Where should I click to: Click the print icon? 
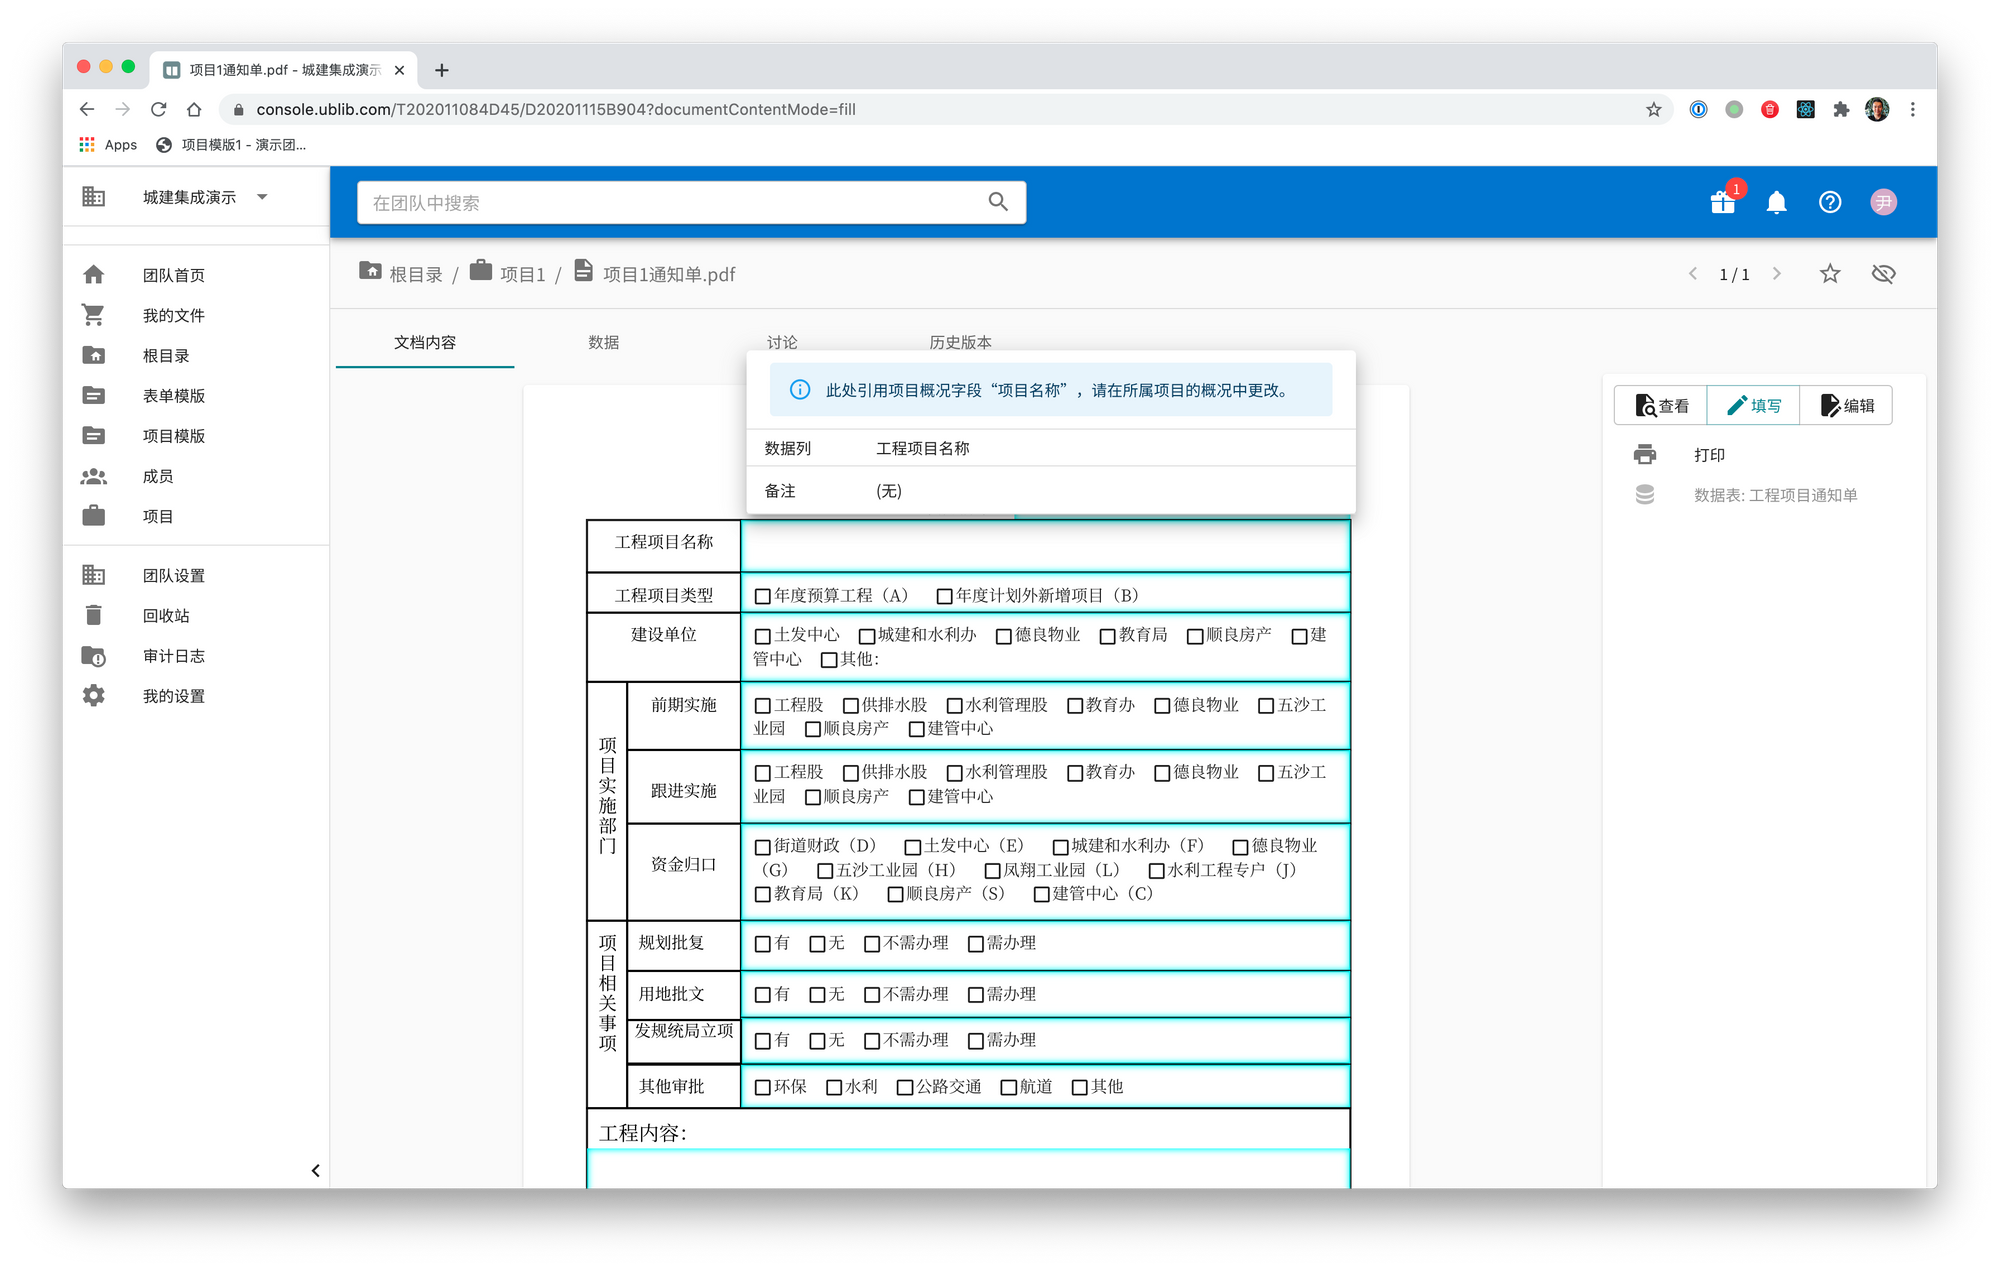click(x=1645, y=455)
